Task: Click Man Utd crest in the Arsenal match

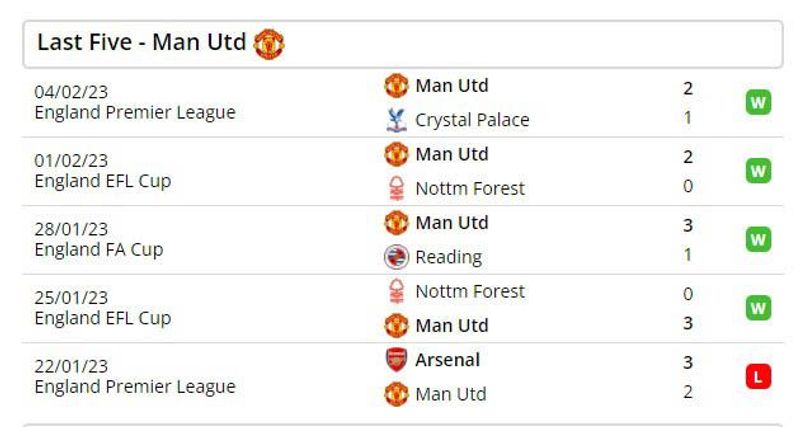Action: [x=396, y=394]
